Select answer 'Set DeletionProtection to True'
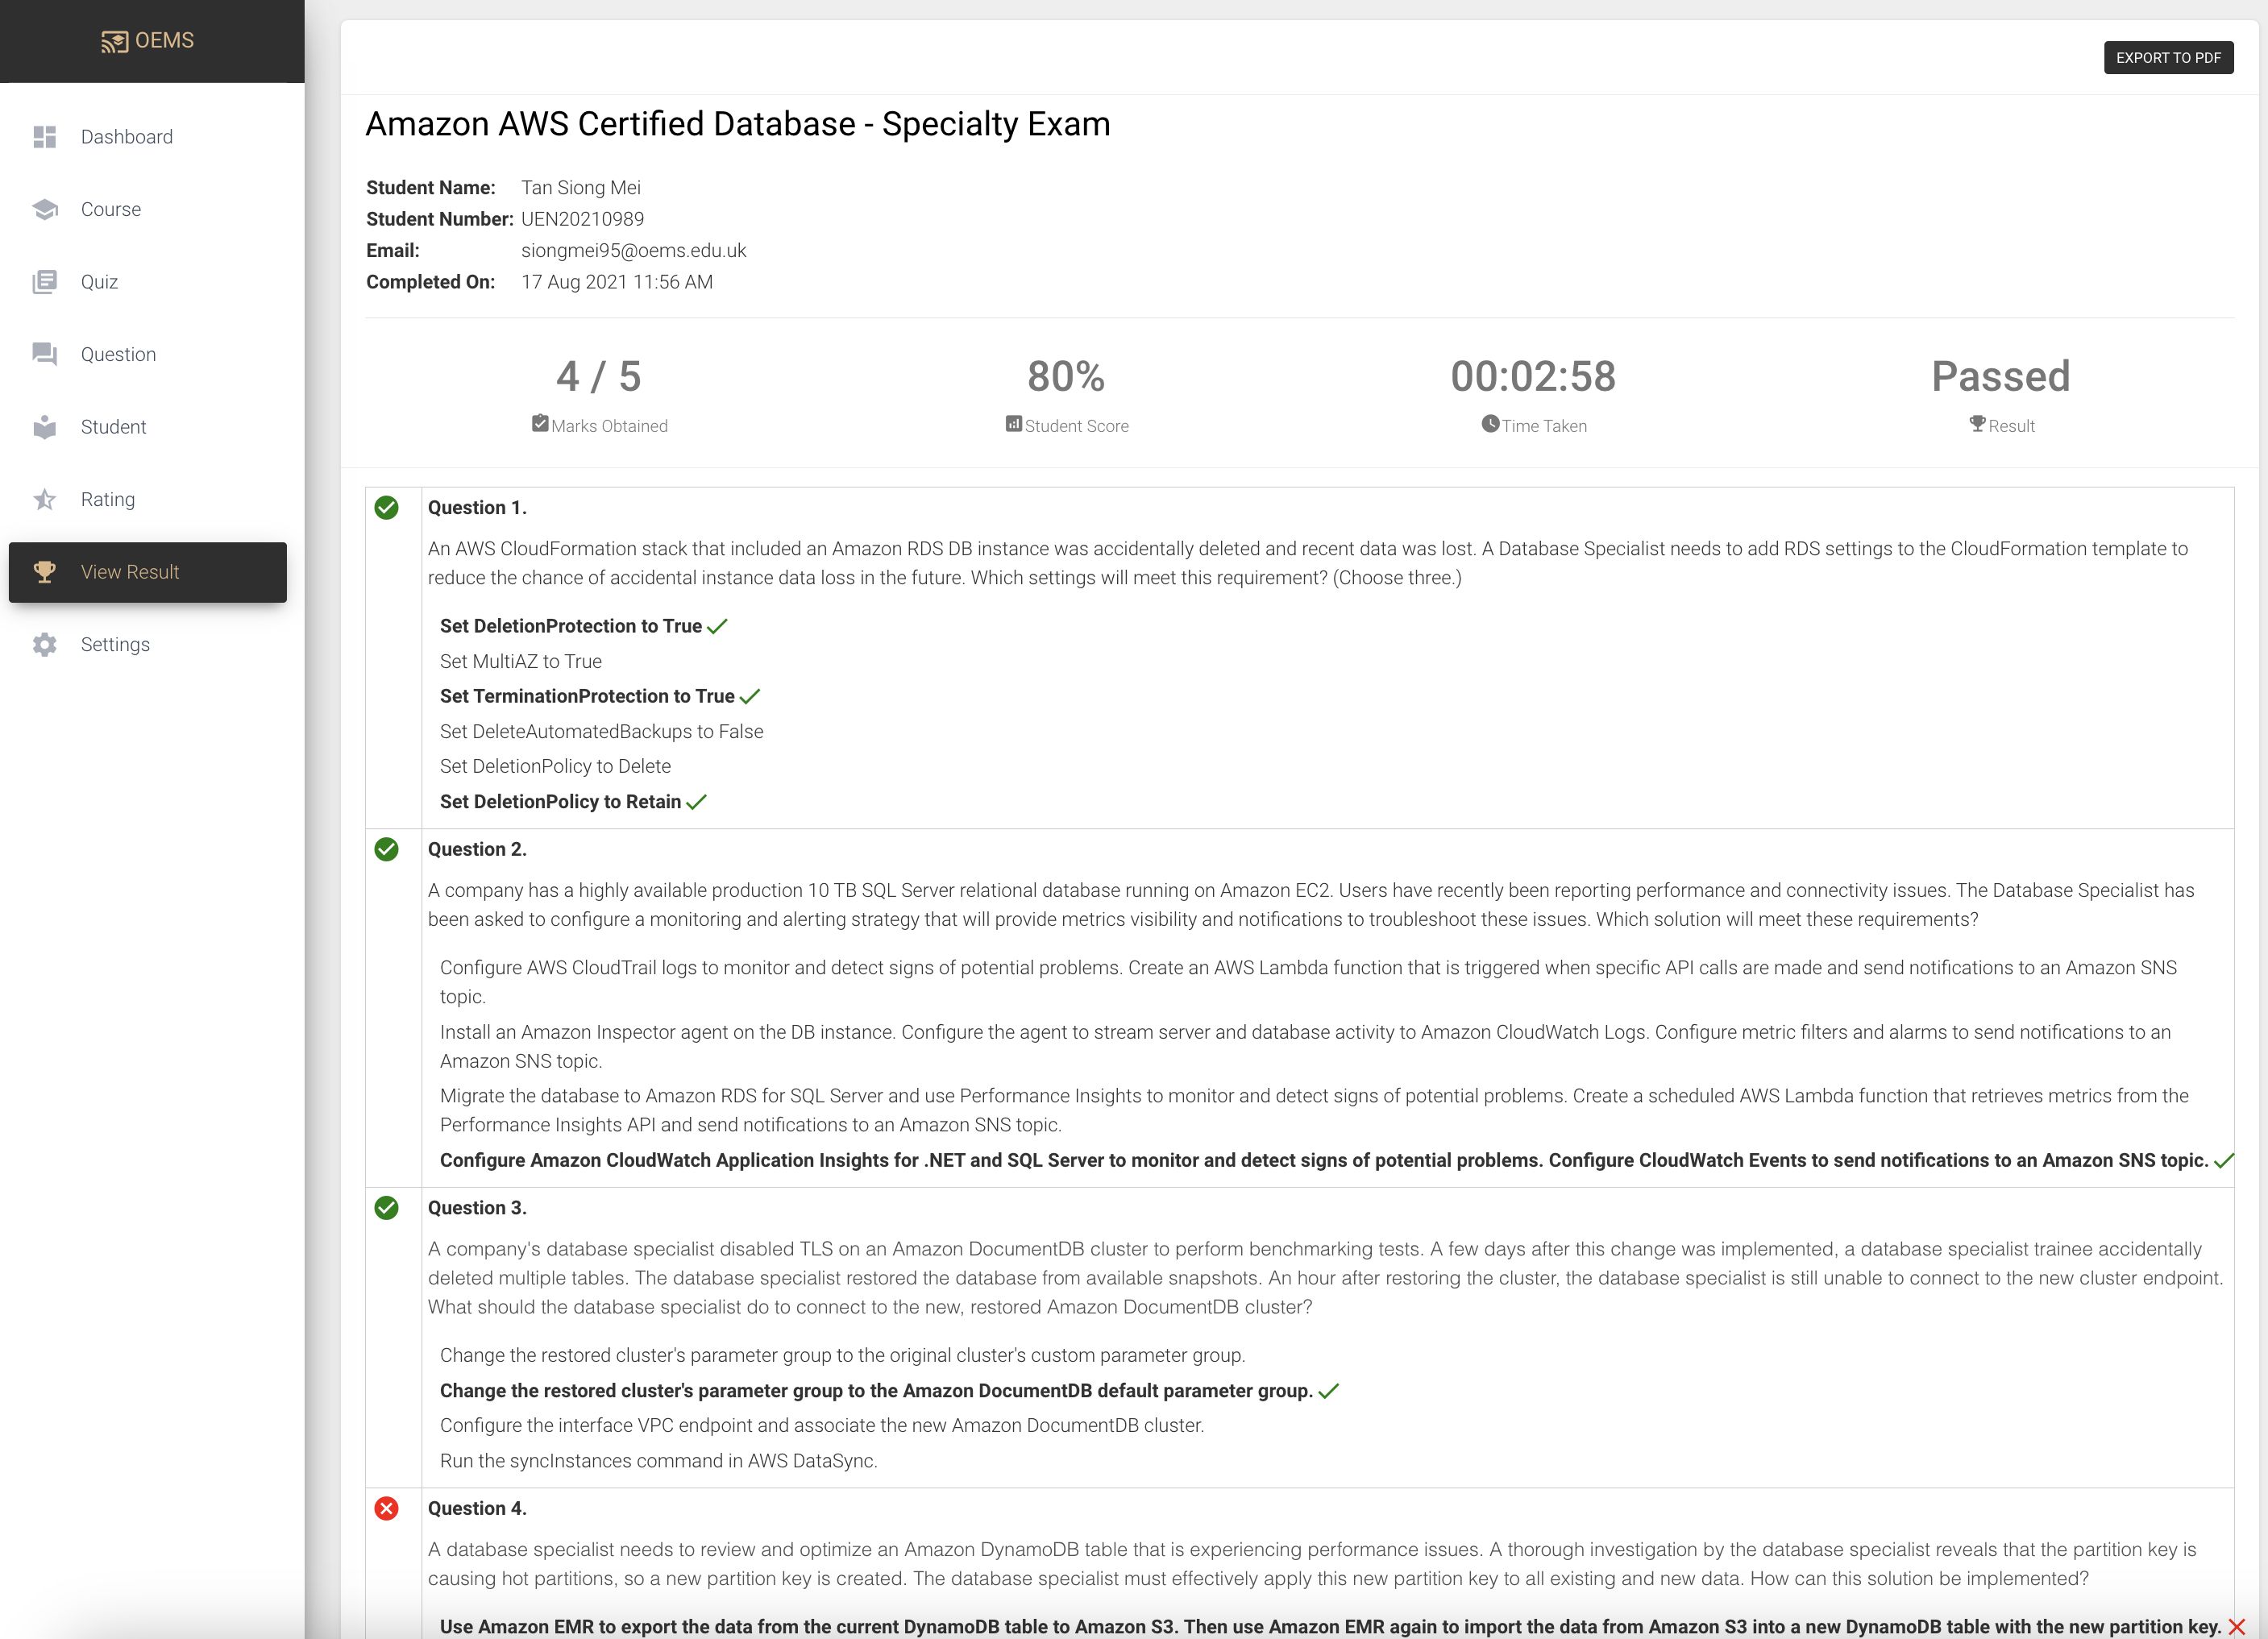2268x1639 pixels. tap(571, 626)
